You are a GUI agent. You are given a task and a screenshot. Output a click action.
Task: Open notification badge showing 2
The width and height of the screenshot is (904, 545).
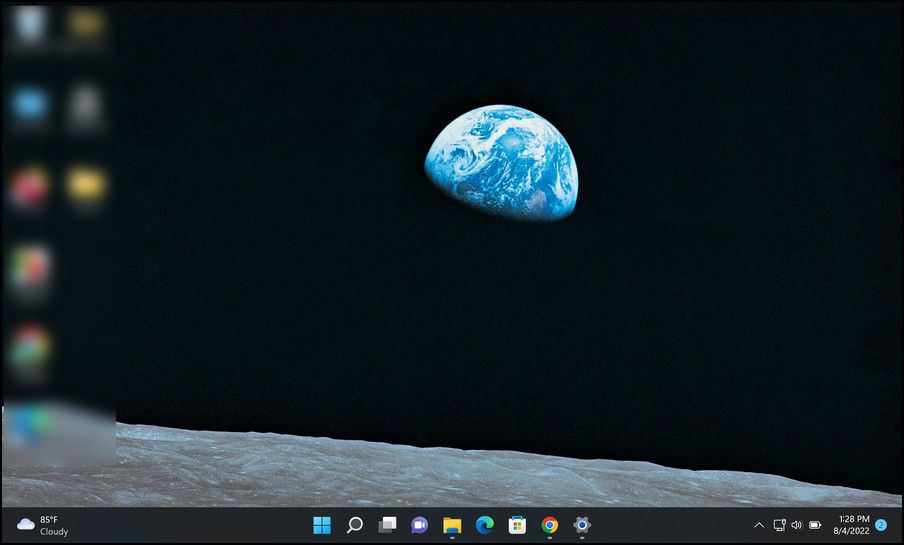[x=880, y=525]
